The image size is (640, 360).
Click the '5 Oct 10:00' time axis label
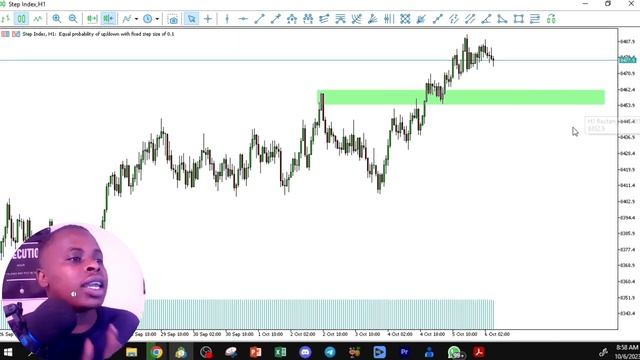coord(464,334)
